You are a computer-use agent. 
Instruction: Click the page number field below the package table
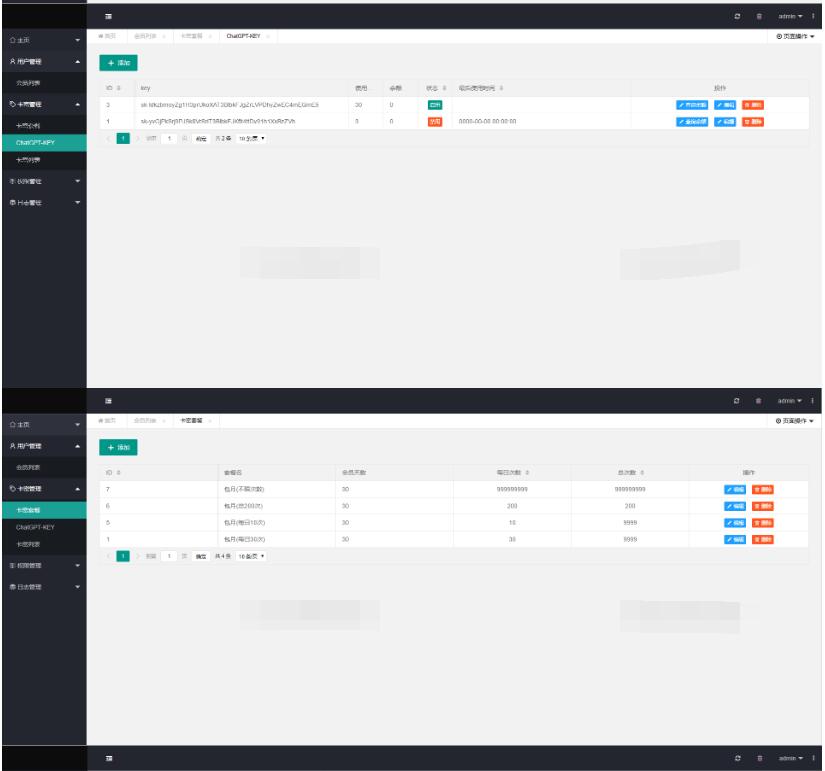(x=170, y=555)
